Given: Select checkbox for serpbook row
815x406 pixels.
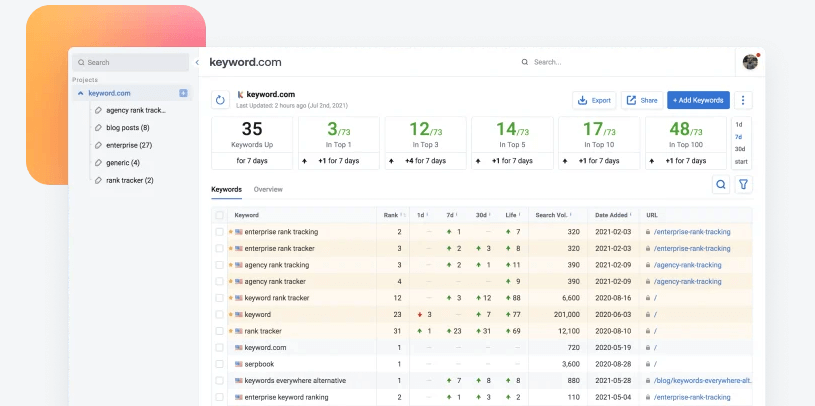Looking at the screenshot, I should 219,364.
